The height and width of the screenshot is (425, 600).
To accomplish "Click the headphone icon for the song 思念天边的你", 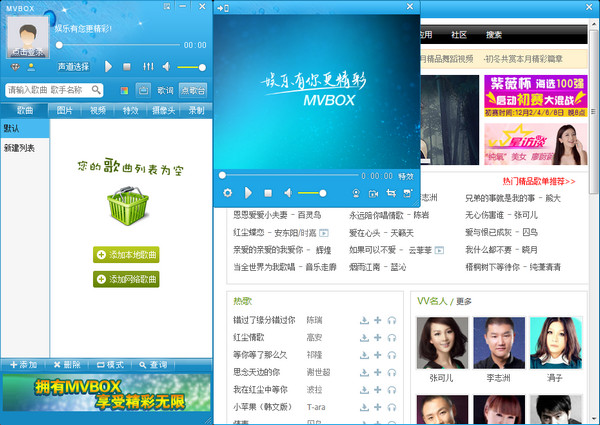I will [x=392, y=372].
